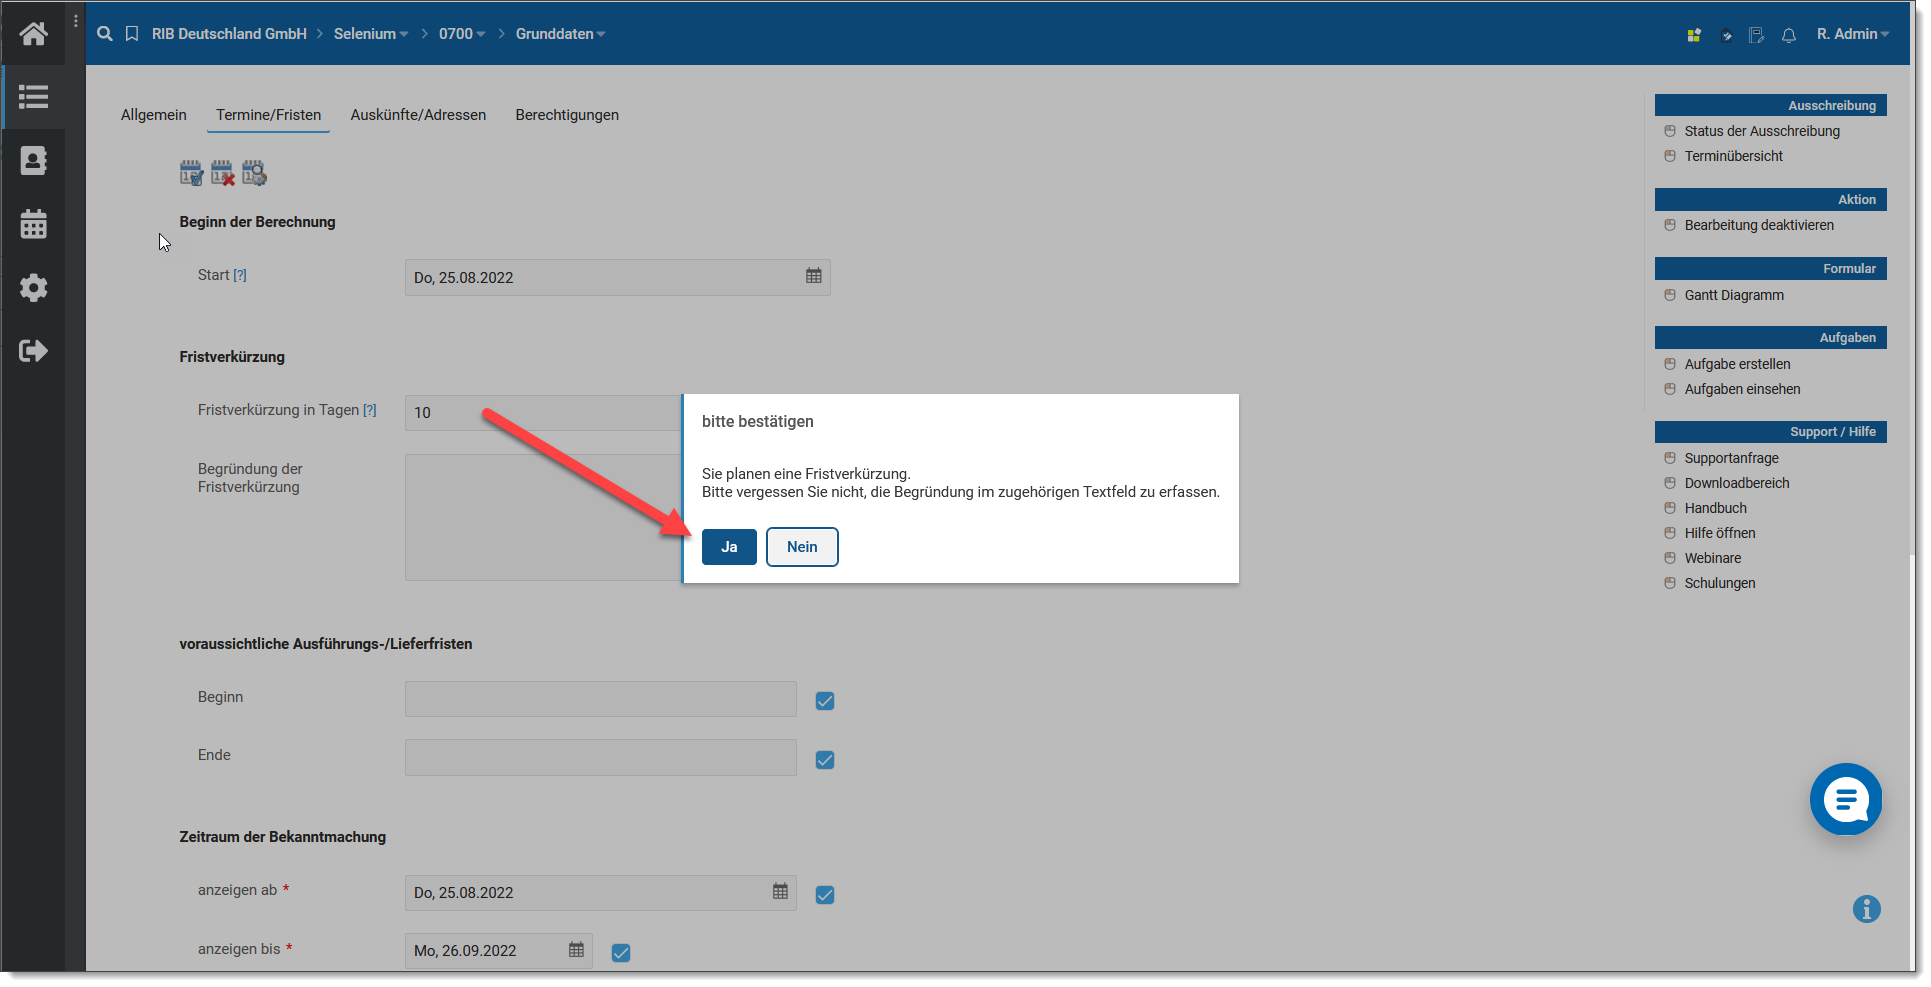Open the notifications bell
The width and height of the screenshot is (1931, 987).
pyautogui.click(x=1789, y=35)
